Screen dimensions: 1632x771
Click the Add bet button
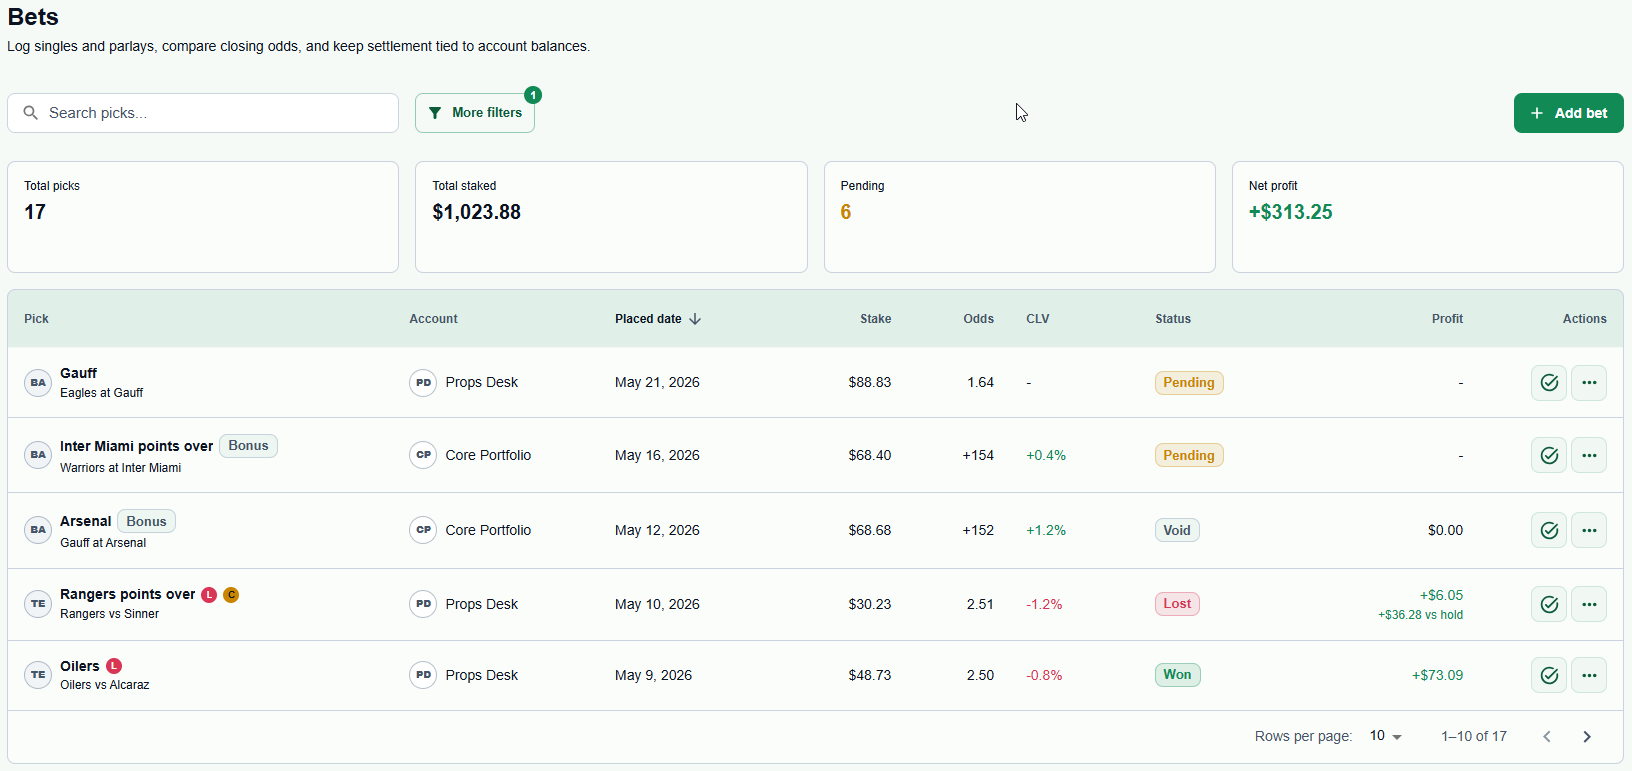coord(1568,113)
